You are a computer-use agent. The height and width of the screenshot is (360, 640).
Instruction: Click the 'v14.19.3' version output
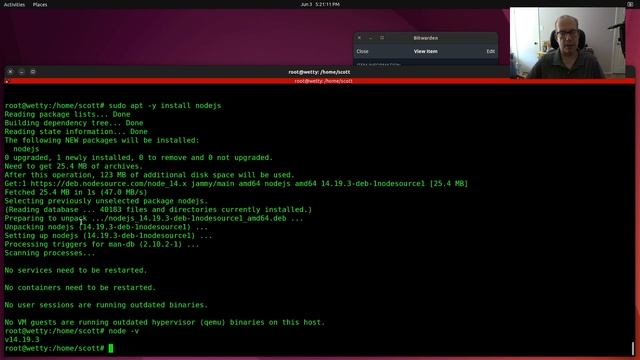pyautogui.click(x=22, y=340)
